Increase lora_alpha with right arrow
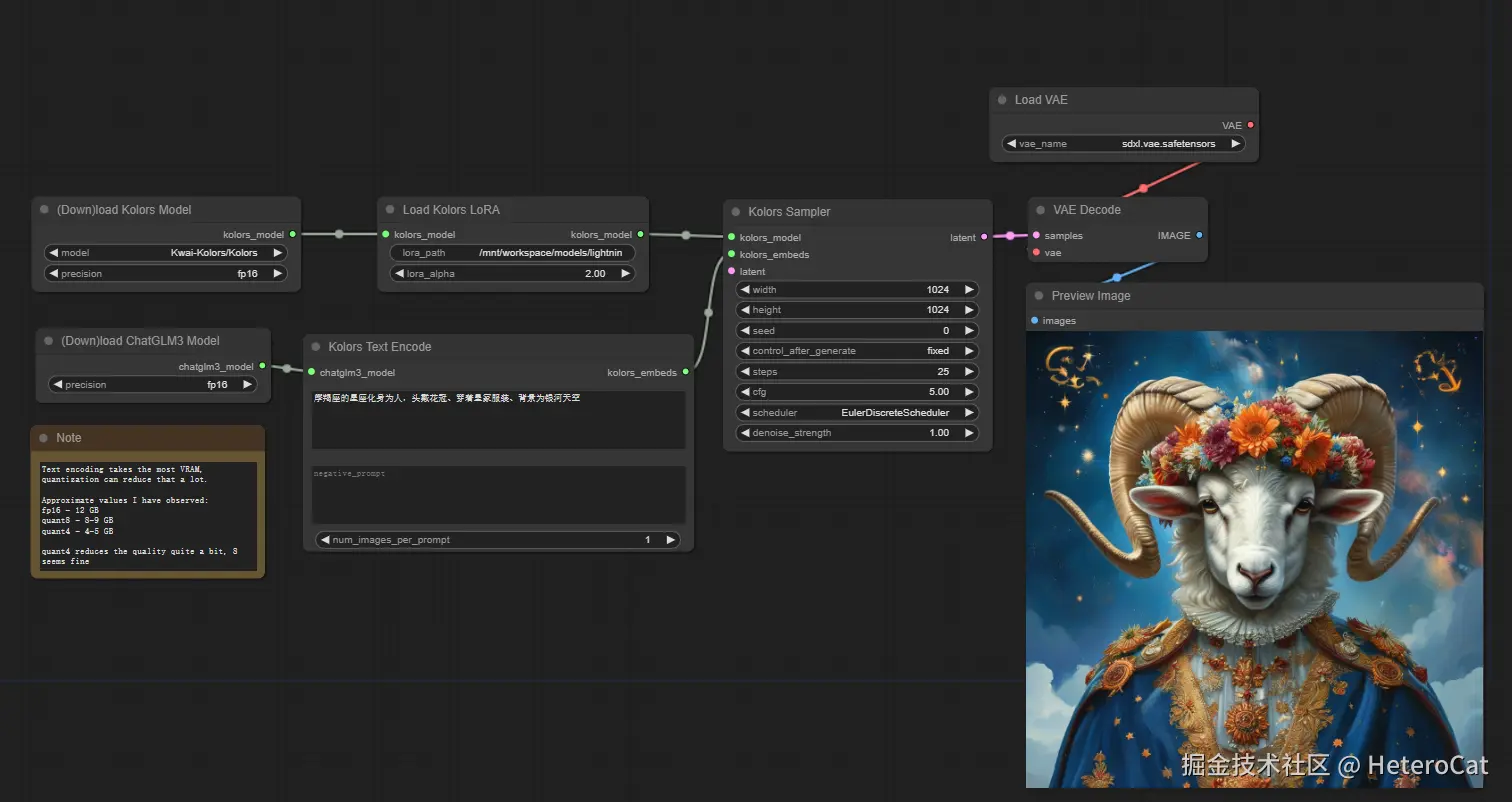 coord(626,274)
